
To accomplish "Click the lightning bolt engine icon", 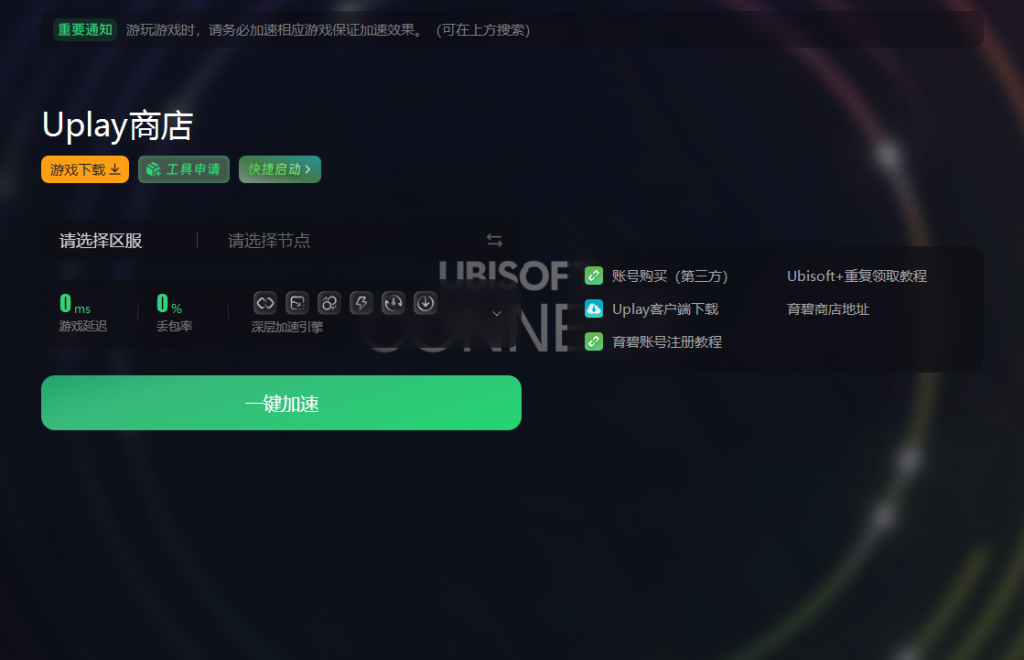I will coord(361,303).
